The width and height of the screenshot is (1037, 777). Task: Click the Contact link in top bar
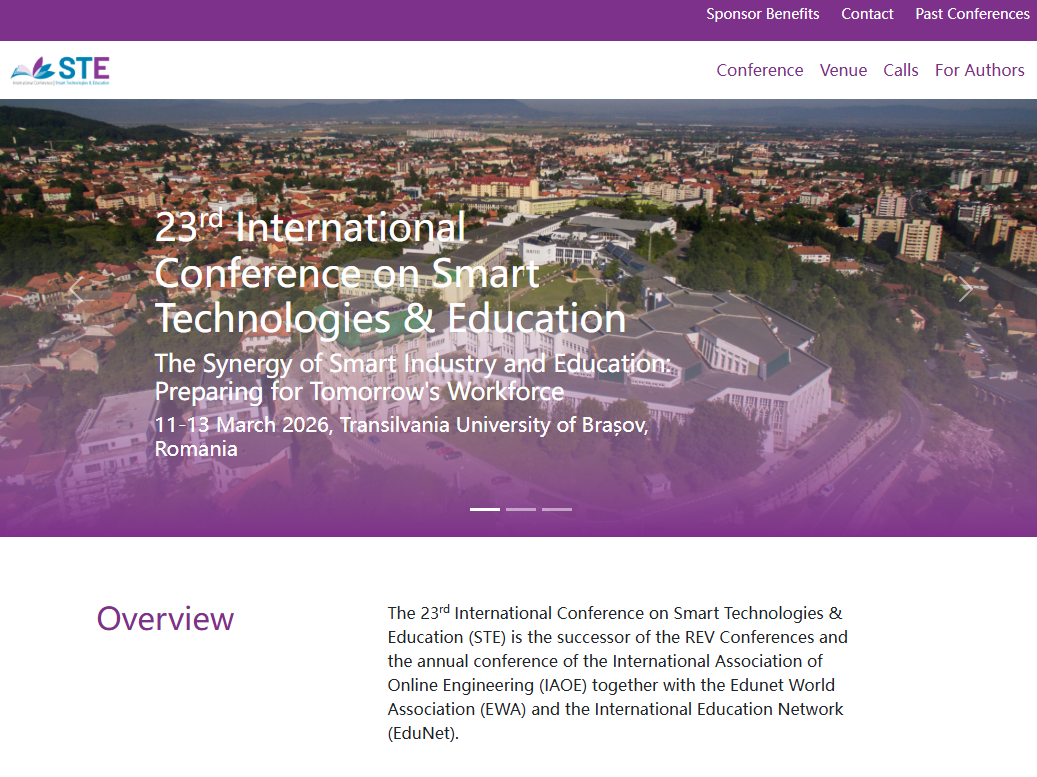click(867, 14)
